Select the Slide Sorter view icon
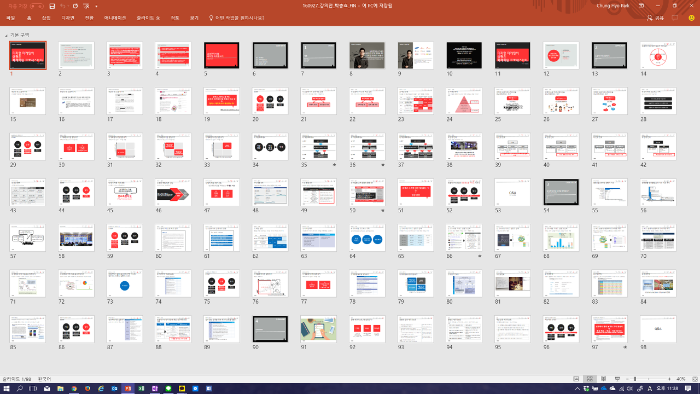700x394 pixels. [590, 379]
